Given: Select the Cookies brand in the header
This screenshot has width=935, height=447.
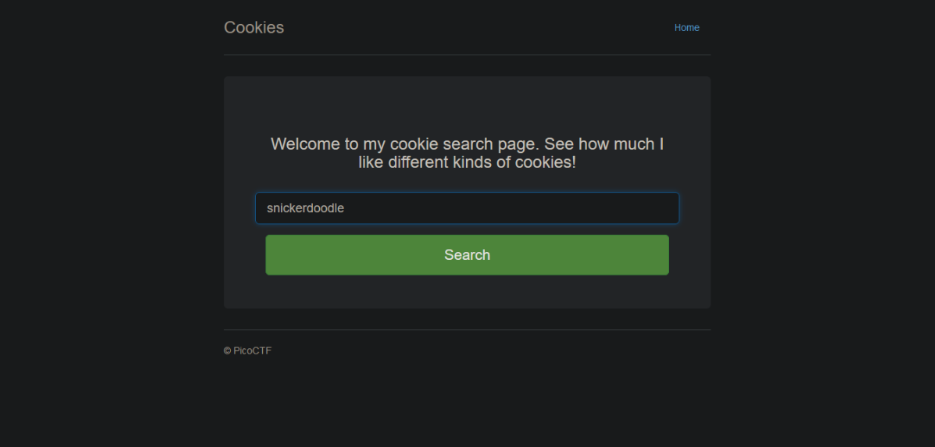Looking at the screenshot, I should [254, 28].
